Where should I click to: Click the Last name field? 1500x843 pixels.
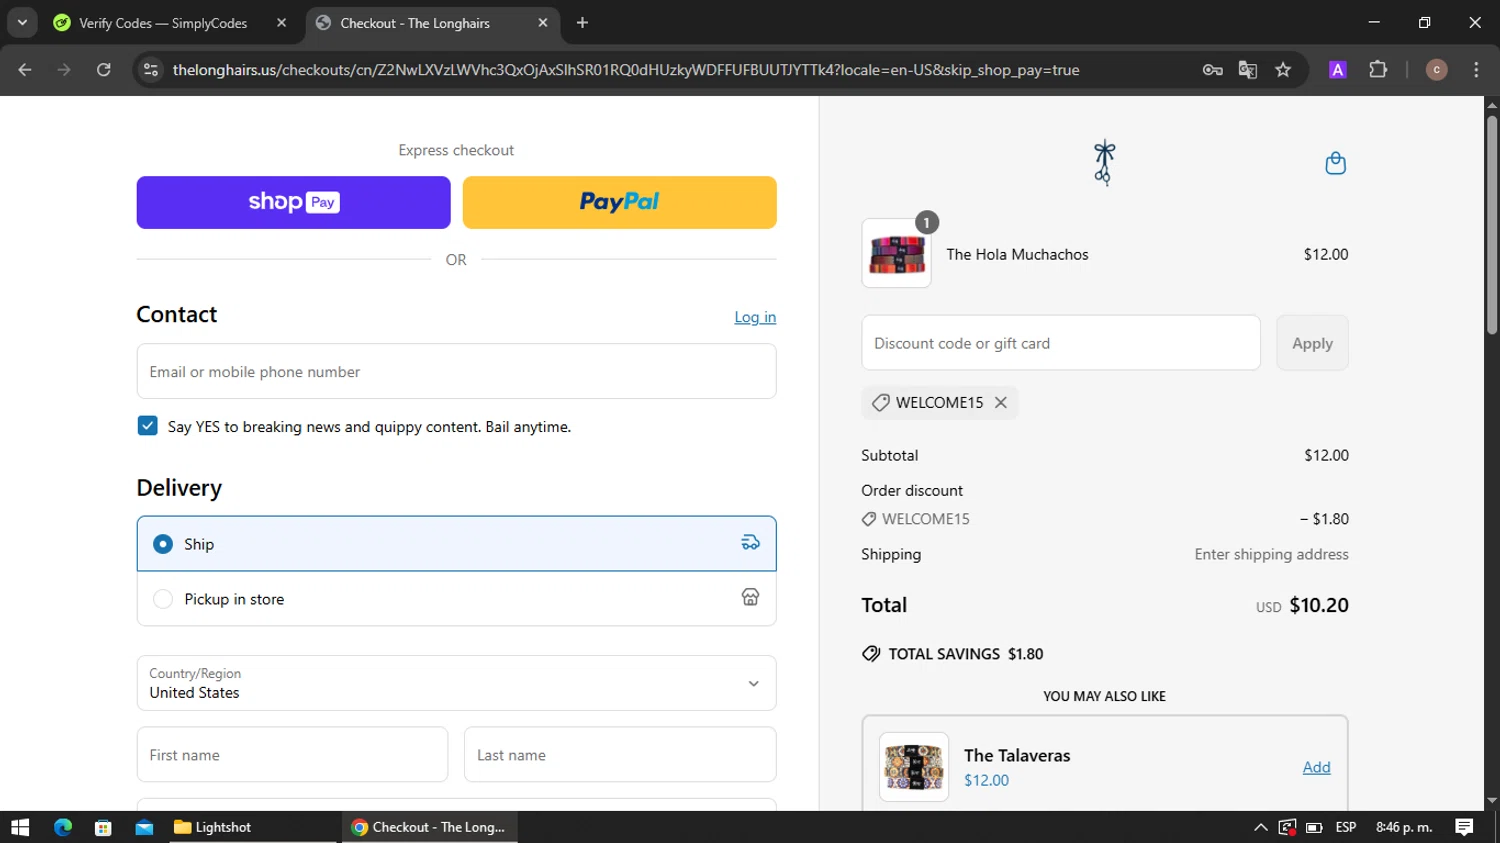pyautogui.click(x=620, y=755)
